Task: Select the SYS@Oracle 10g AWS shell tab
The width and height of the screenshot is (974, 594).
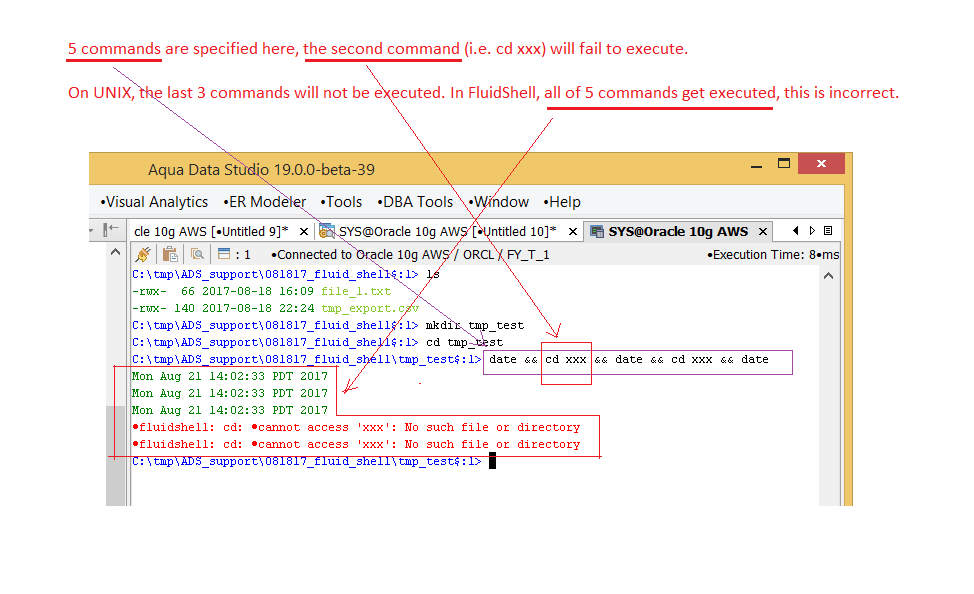Action: click(x=678, y=232)
